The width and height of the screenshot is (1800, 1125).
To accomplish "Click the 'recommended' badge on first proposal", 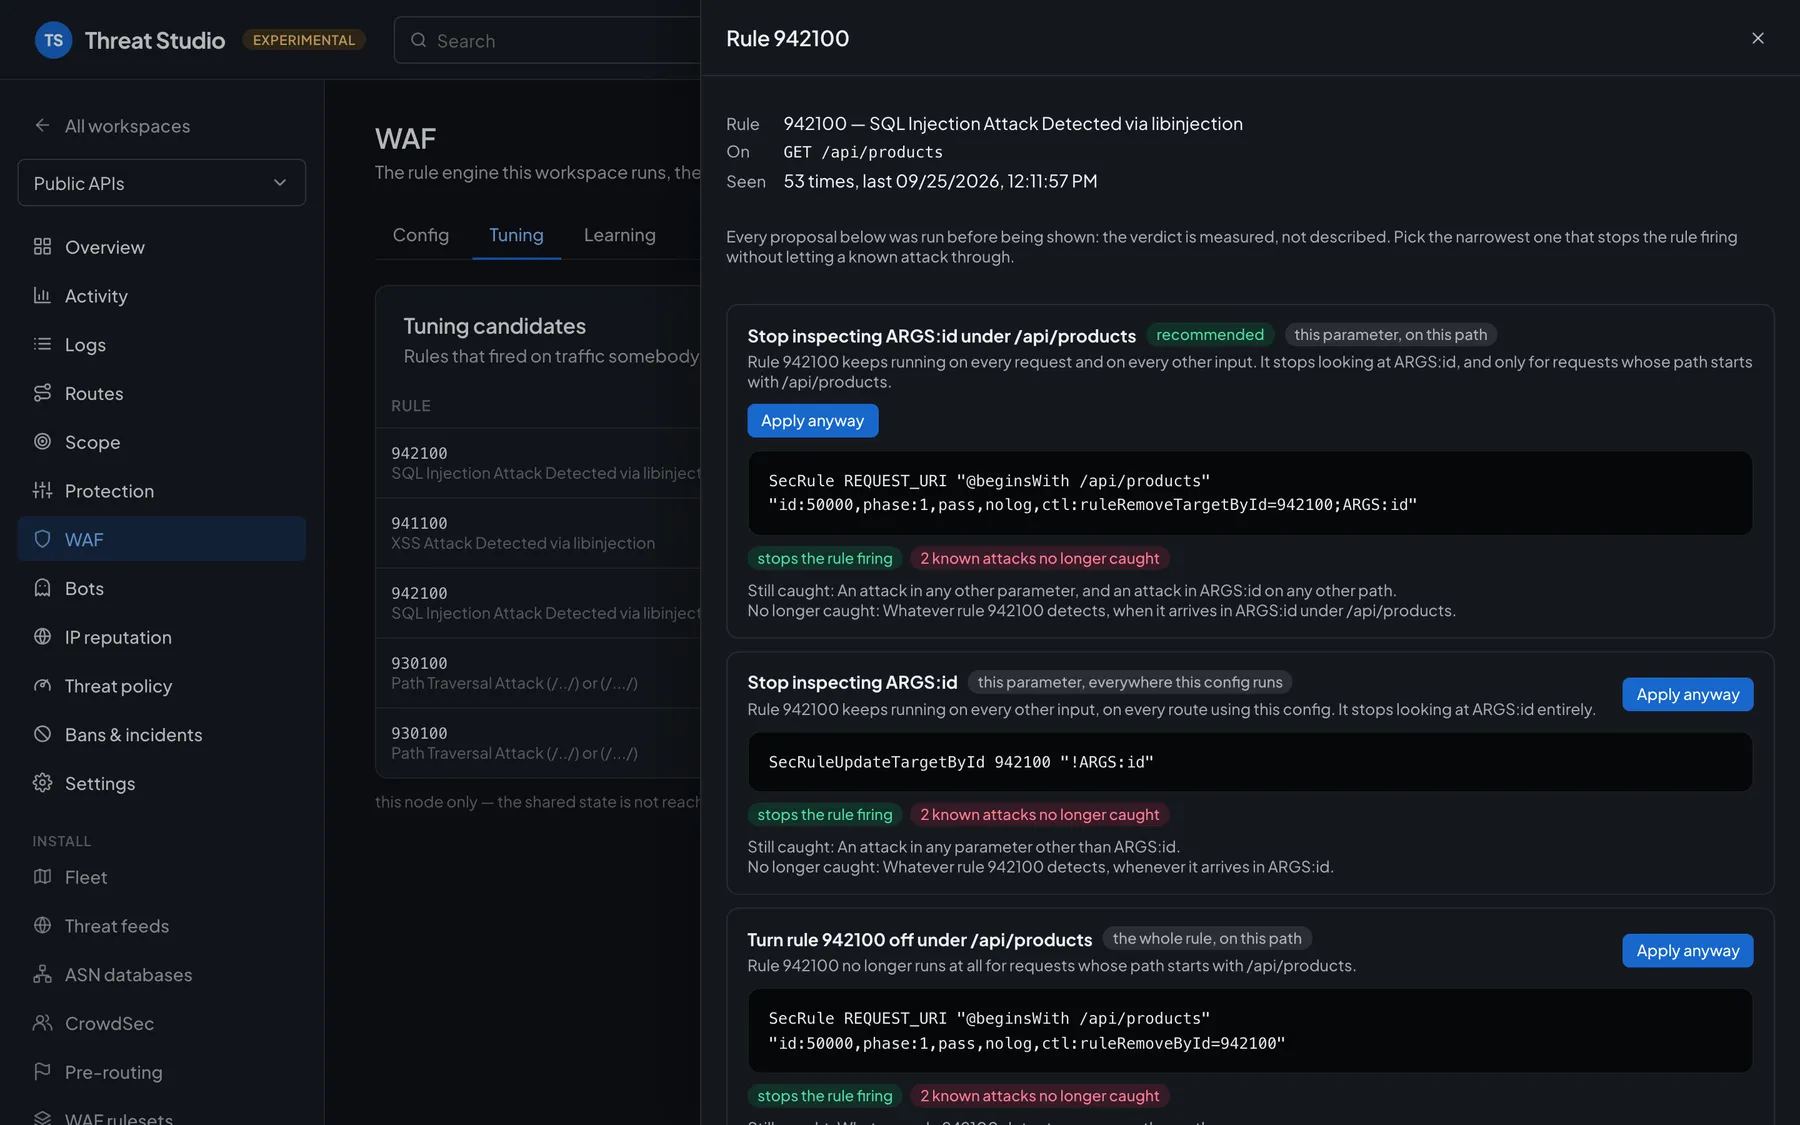I will (1210, 335).
